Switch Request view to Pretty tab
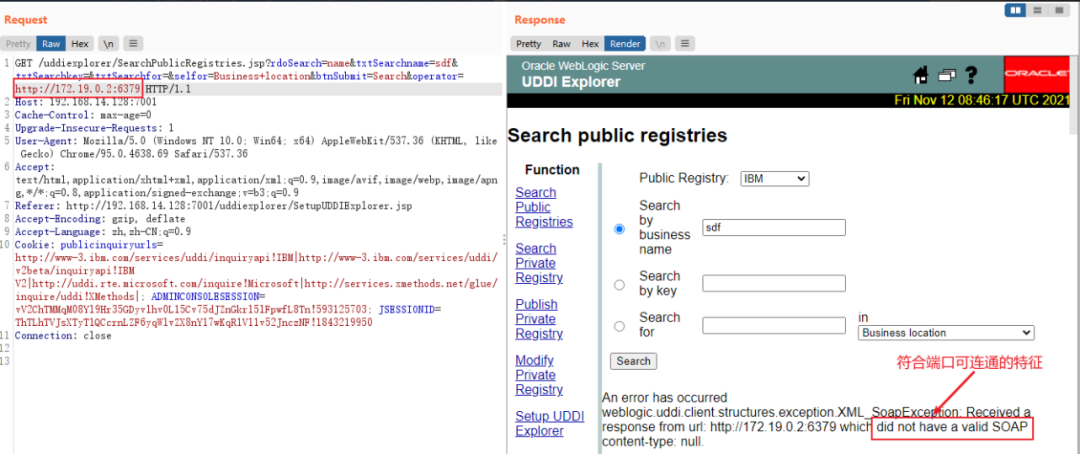The image size is (1080, 454). click(19, 43)
